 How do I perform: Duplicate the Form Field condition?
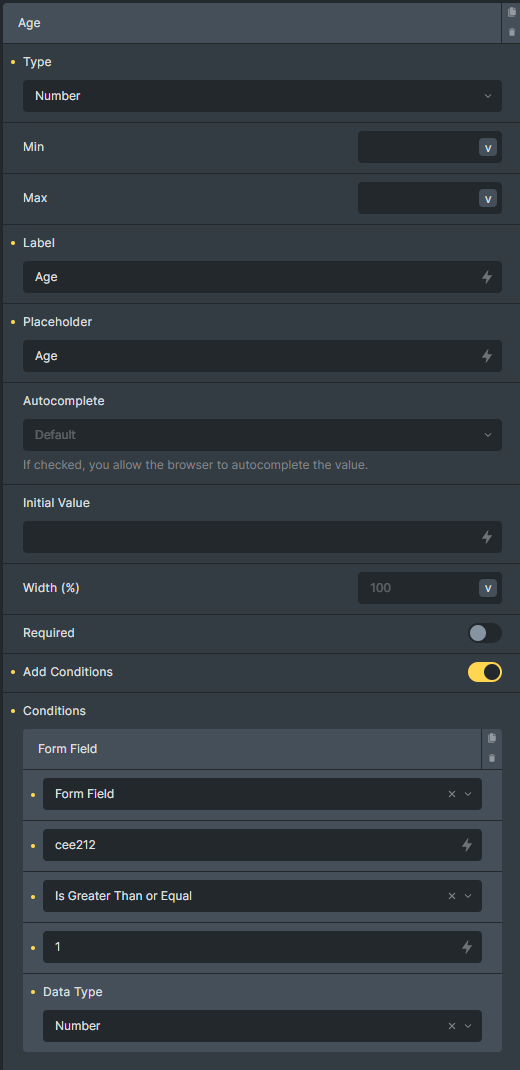pyautogui.click(x=492, y=738)
